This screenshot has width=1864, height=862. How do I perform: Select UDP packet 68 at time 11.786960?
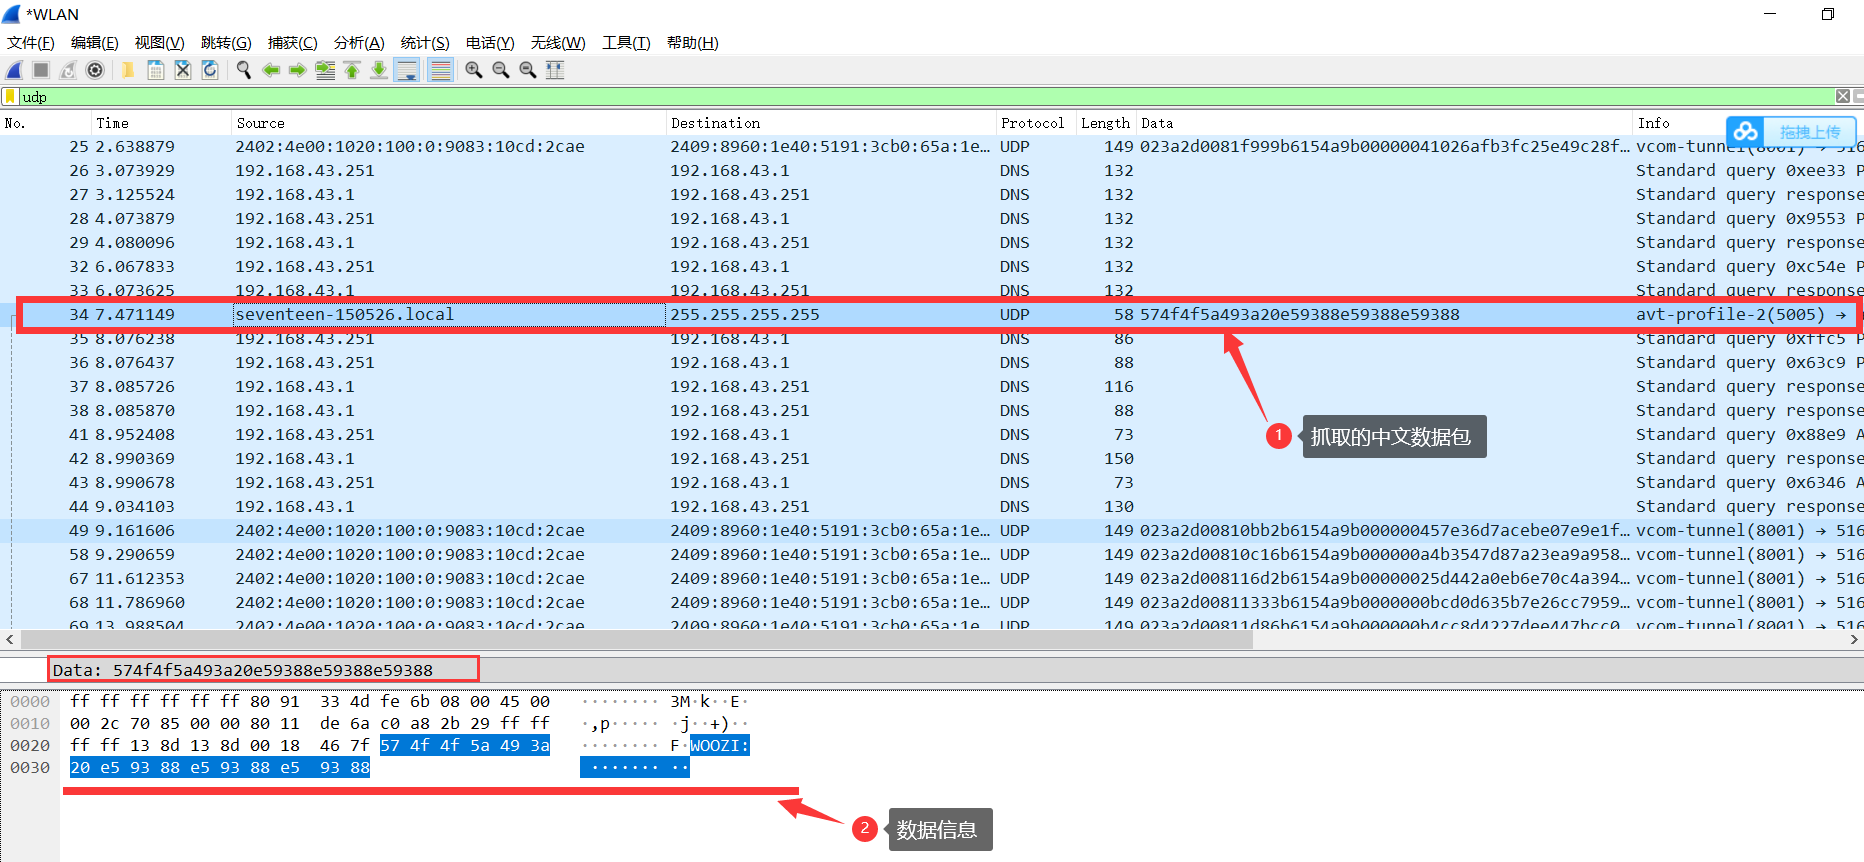[932, 603]
